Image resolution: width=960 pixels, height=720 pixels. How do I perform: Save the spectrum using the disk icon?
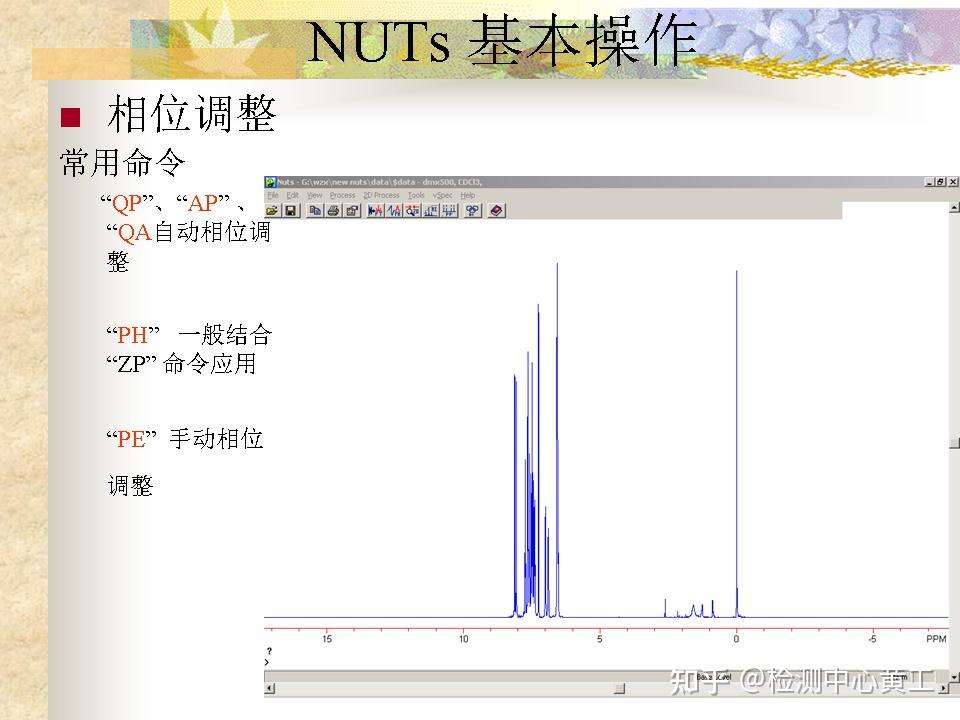(x=290, y=210)
